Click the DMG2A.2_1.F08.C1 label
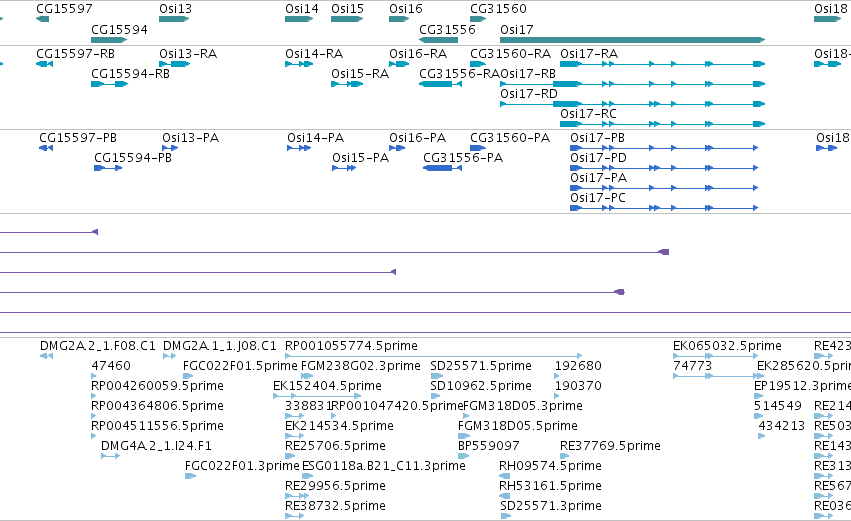851x521 pixels. coord(98,346)
